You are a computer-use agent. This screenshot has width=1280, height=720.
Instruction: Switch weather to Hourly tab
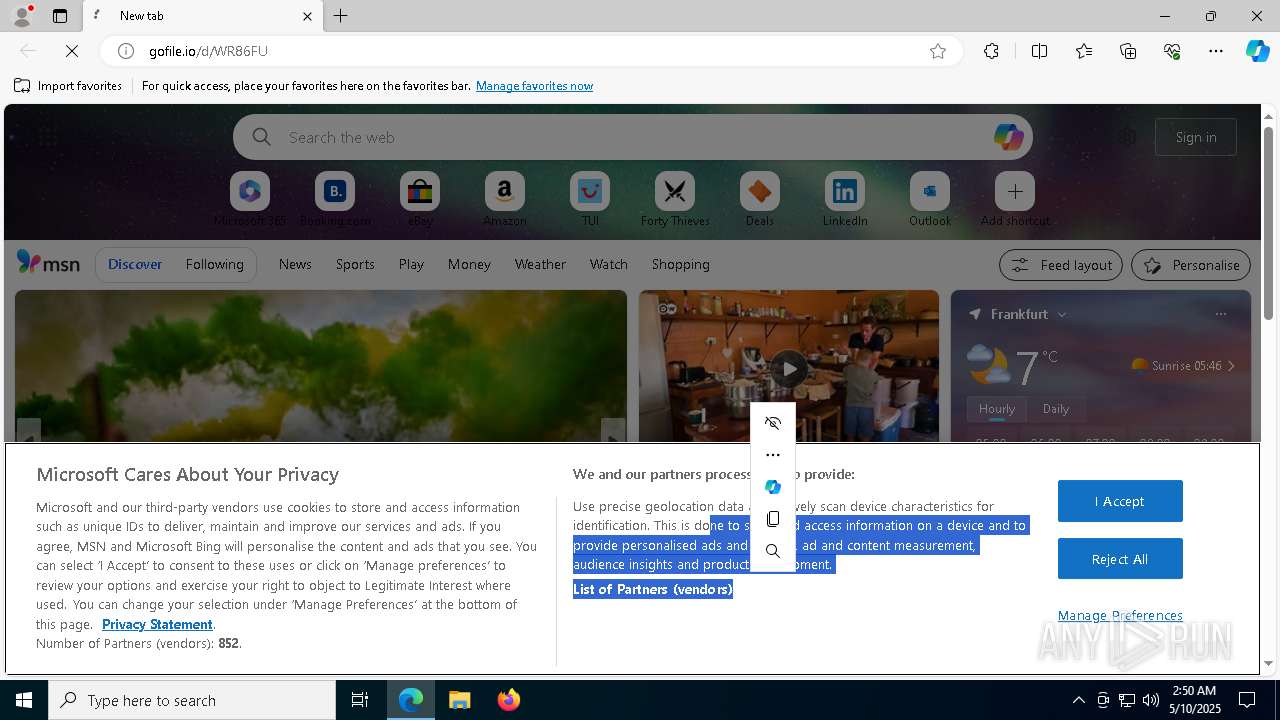point(997,408)
